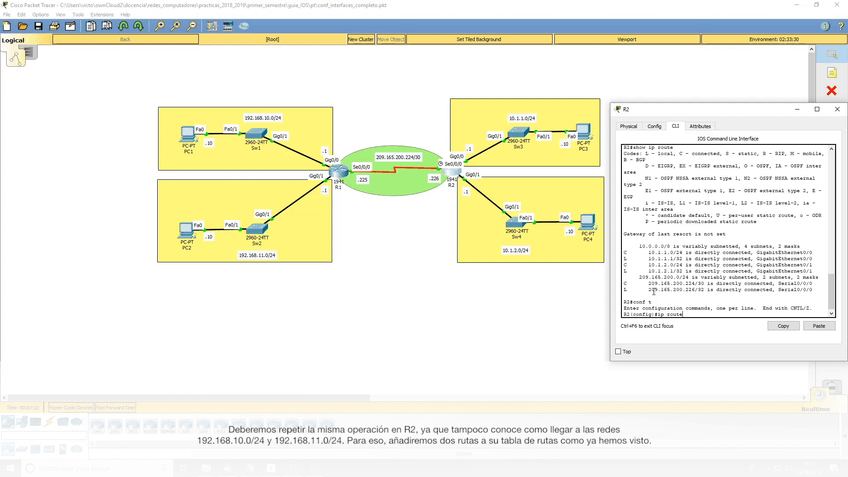This screenshot has width=848, height=477.
Task: Select the Place Note tool
Action: click(x=831, y=73)
